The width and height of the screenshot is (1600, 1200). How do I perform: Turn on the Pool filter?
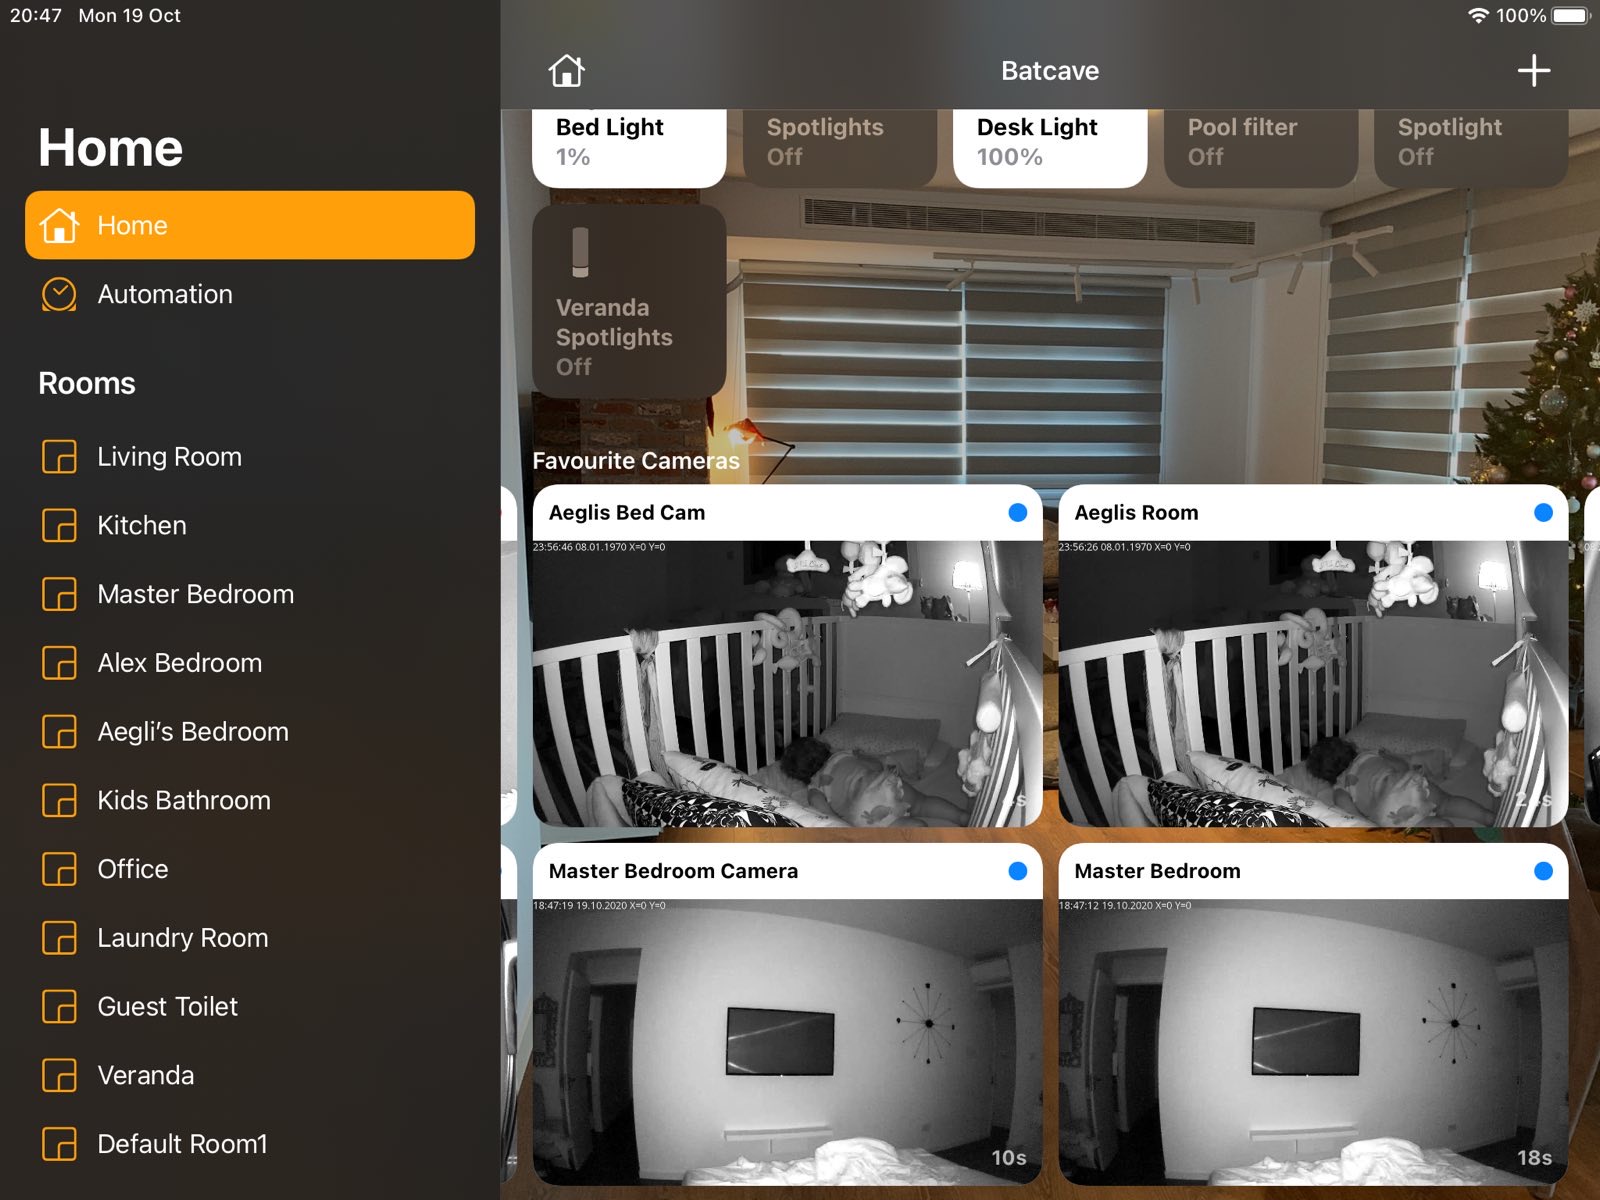pos(1260,145)
